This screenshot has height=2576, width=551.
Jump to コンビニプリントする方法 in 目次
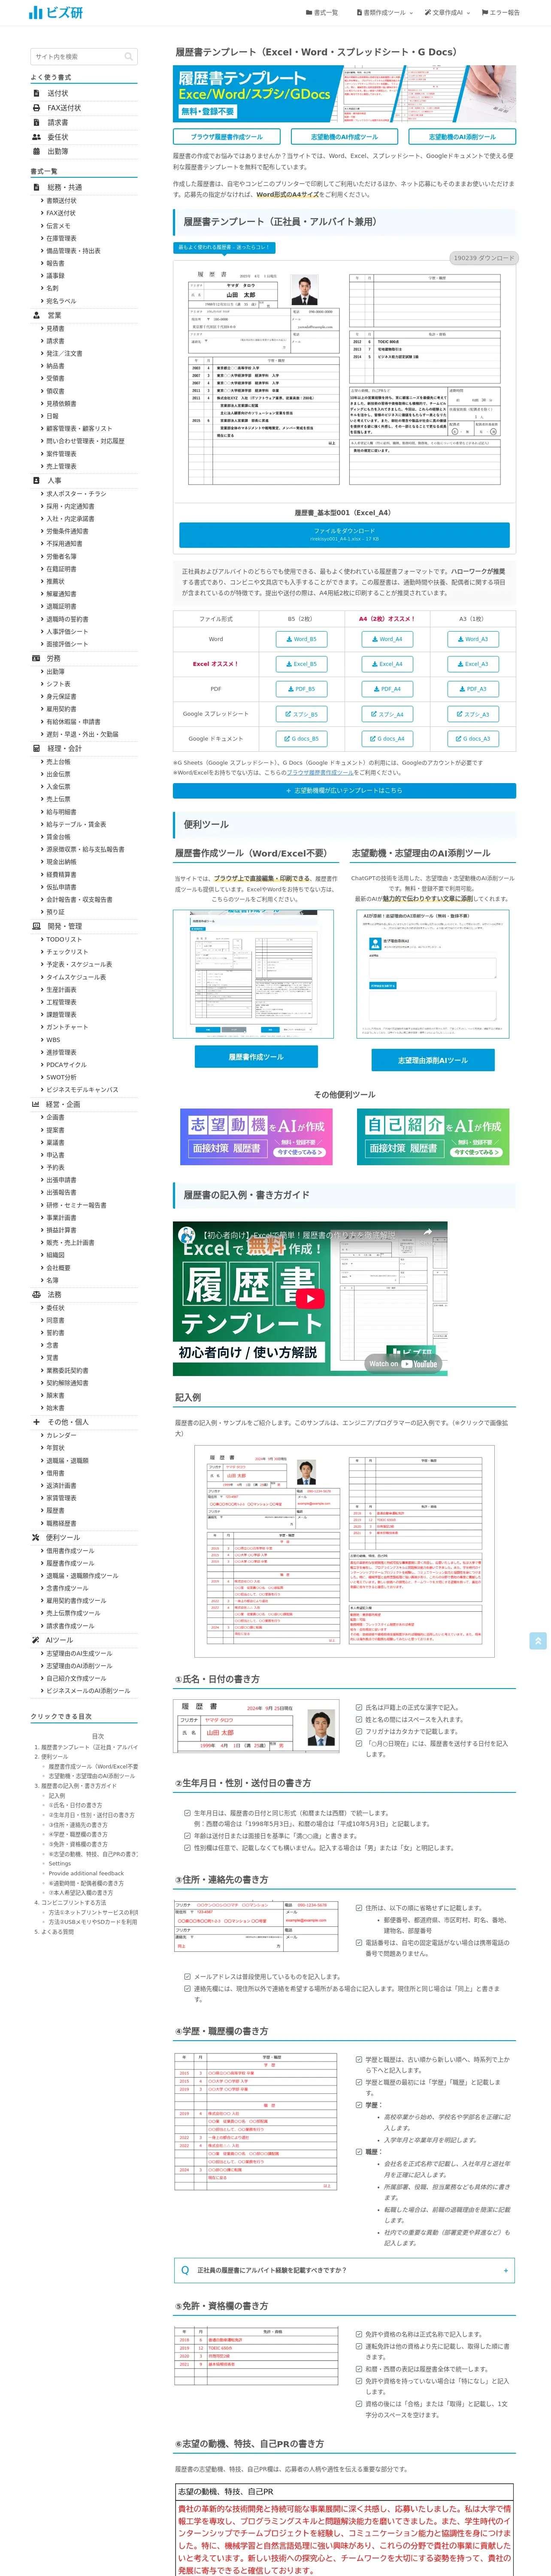point(73,1903)
